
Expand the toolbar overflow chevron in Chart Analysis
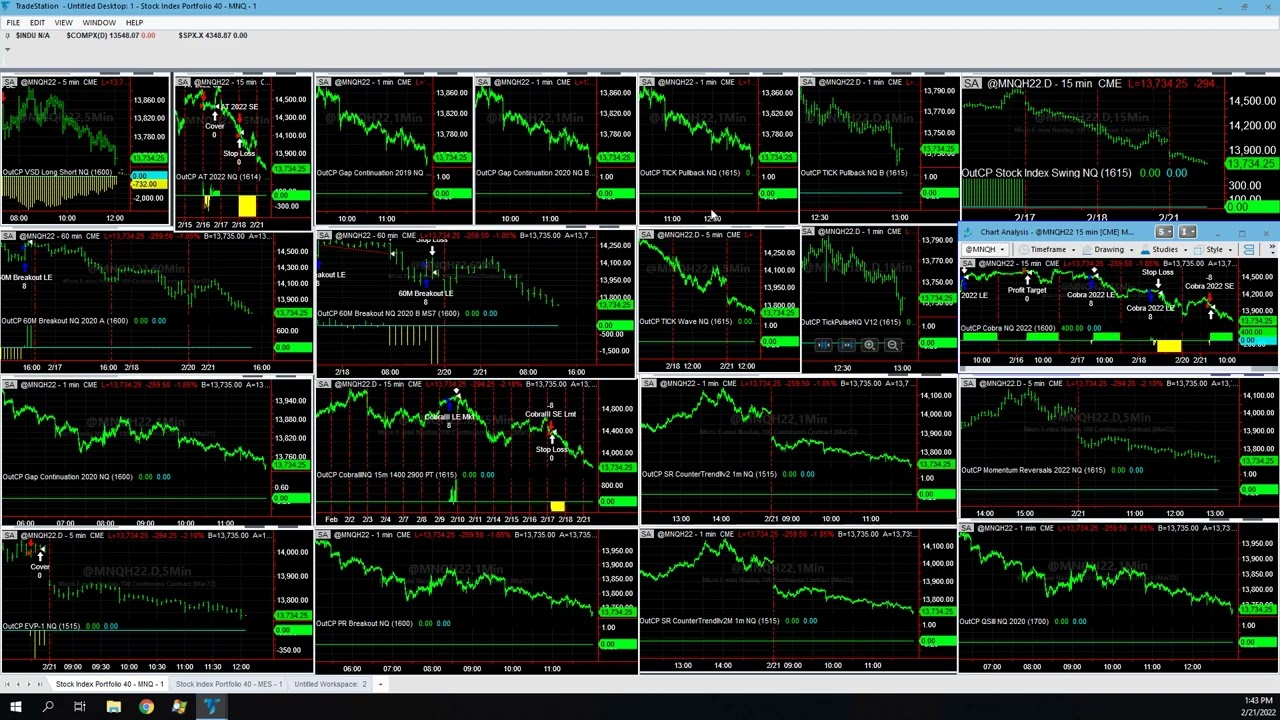pos(1272,250)
